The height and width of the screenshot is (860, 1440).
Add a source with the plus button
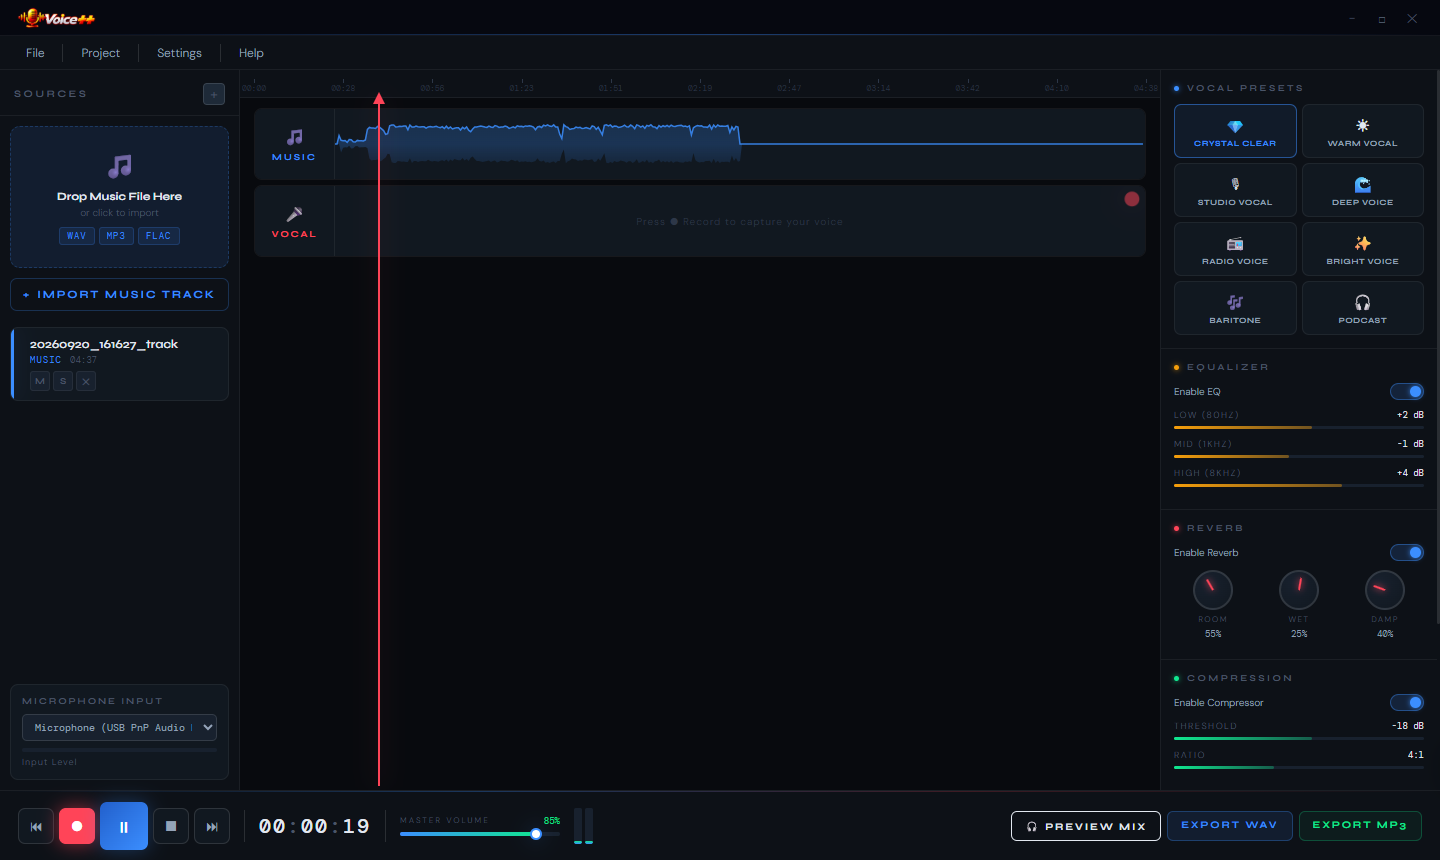pos(214,94)
